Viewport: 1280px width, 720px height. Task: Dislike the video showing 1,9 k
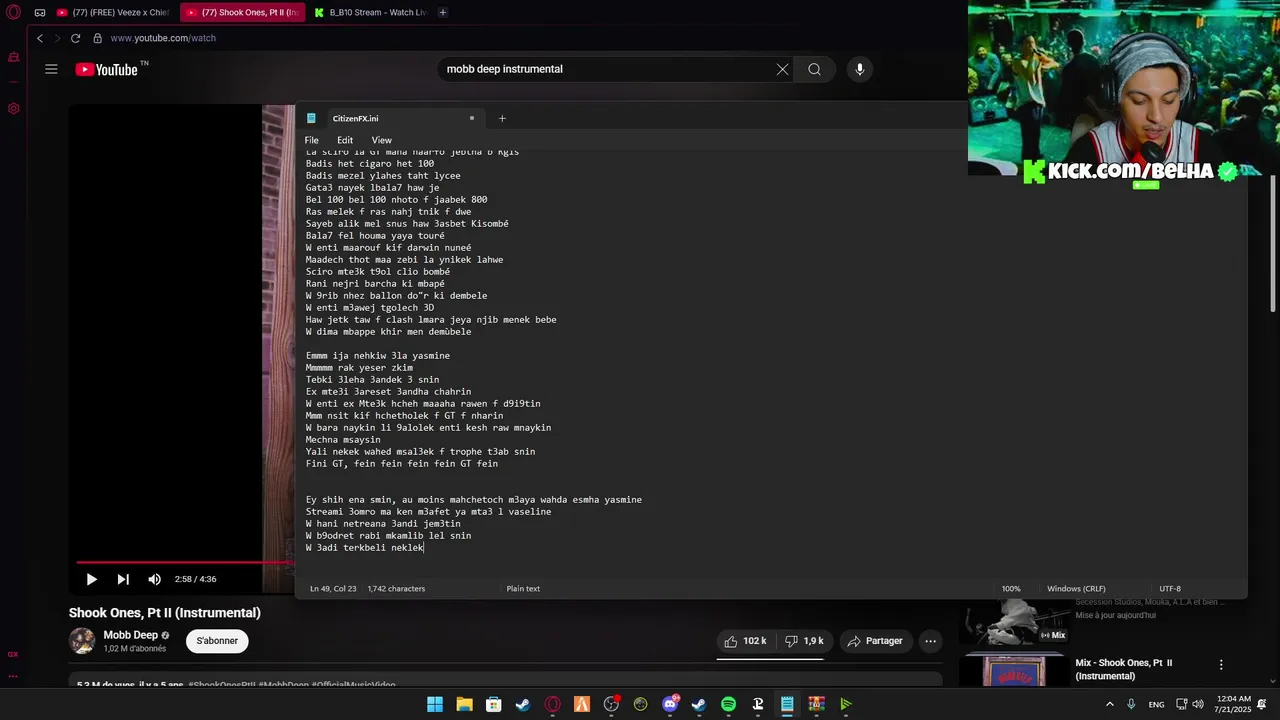[x=805, y=641]
